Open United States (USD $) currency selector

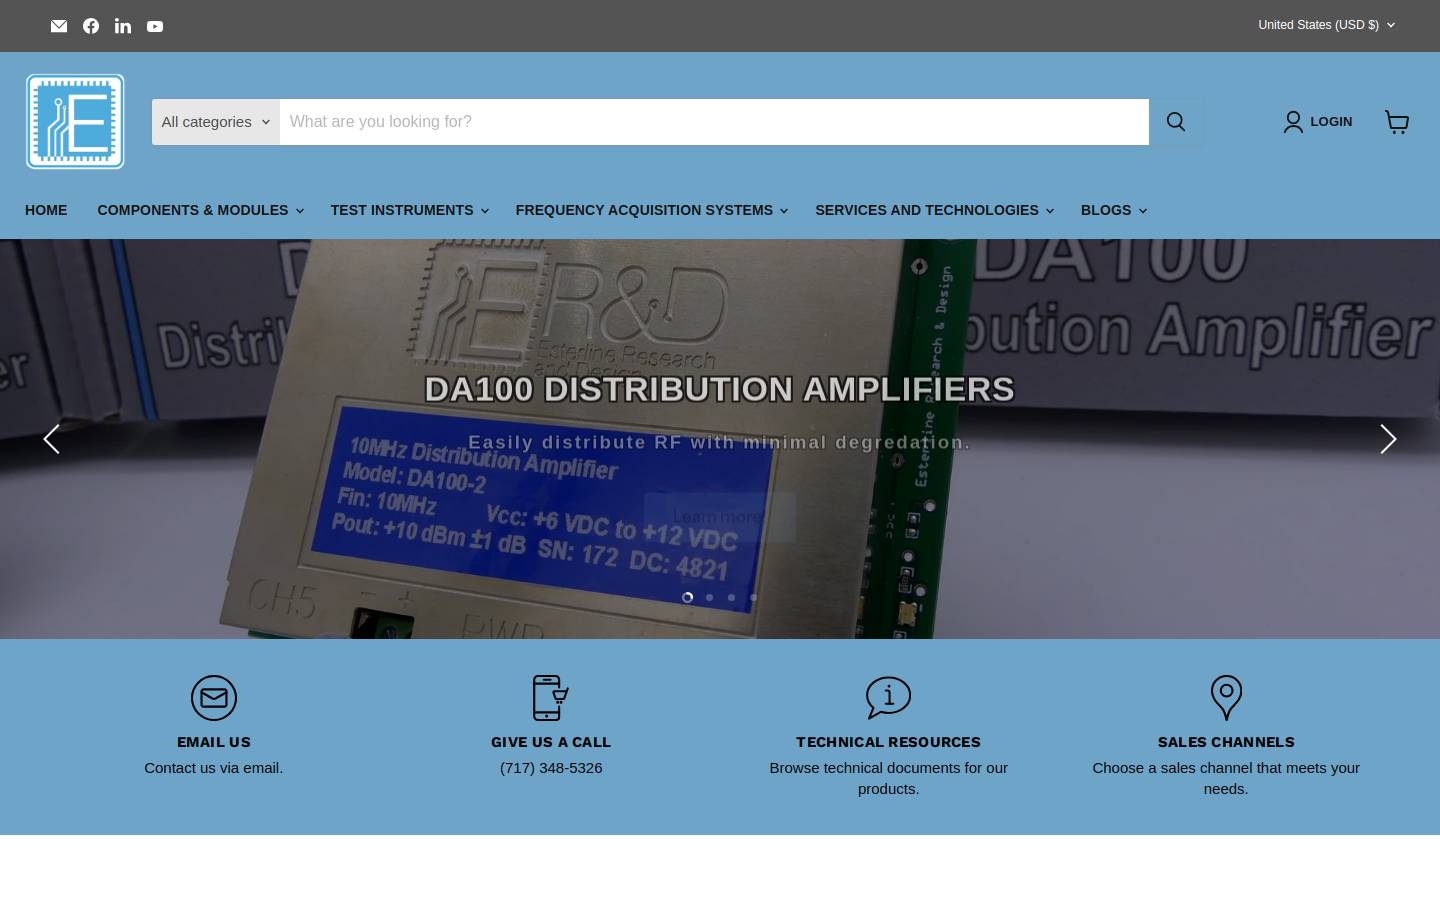point(1326,25)
